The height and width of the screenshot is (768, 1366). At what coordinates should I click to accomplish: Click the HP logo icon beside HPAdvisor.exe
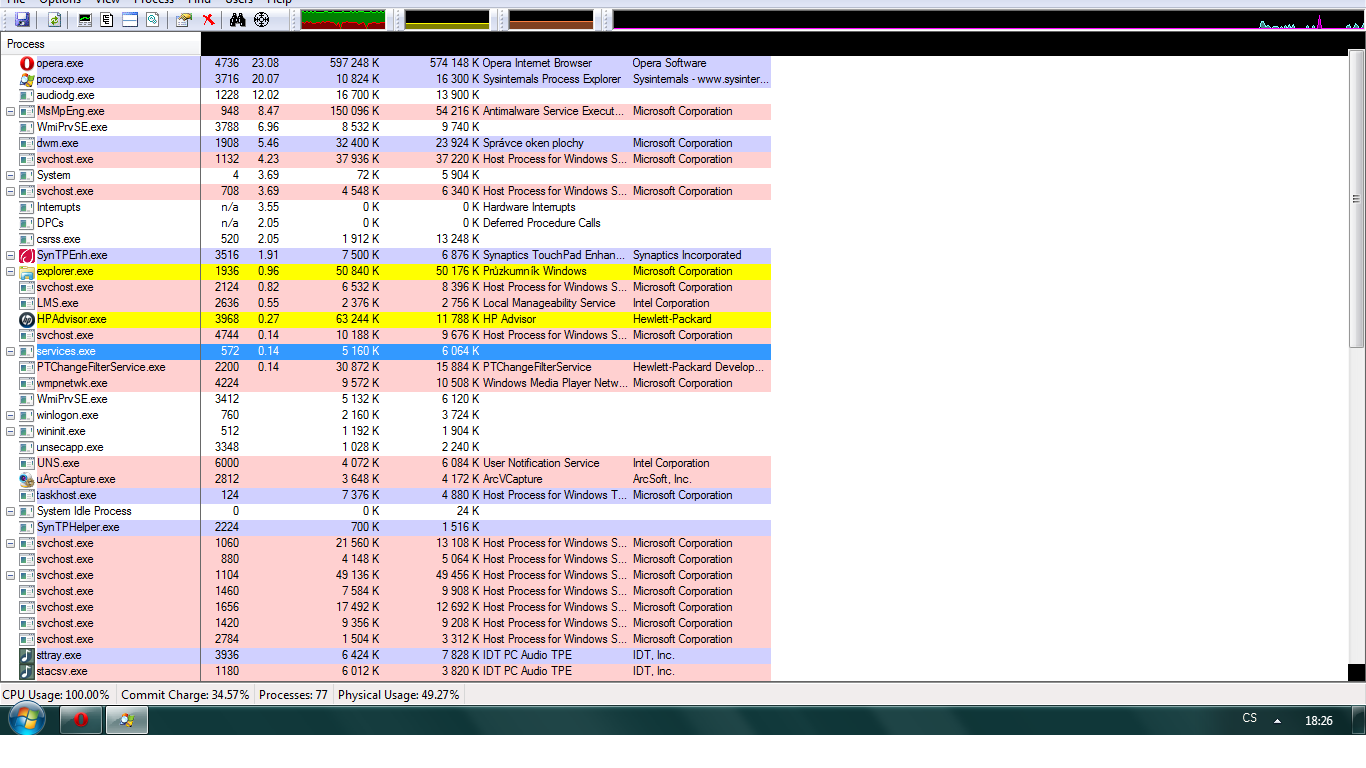coord(27,319)
